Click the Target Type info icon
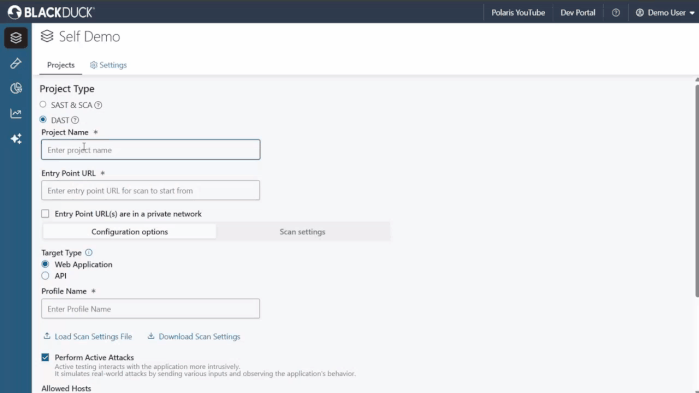The width and height of the screenshot is (699, 393). 89,253
